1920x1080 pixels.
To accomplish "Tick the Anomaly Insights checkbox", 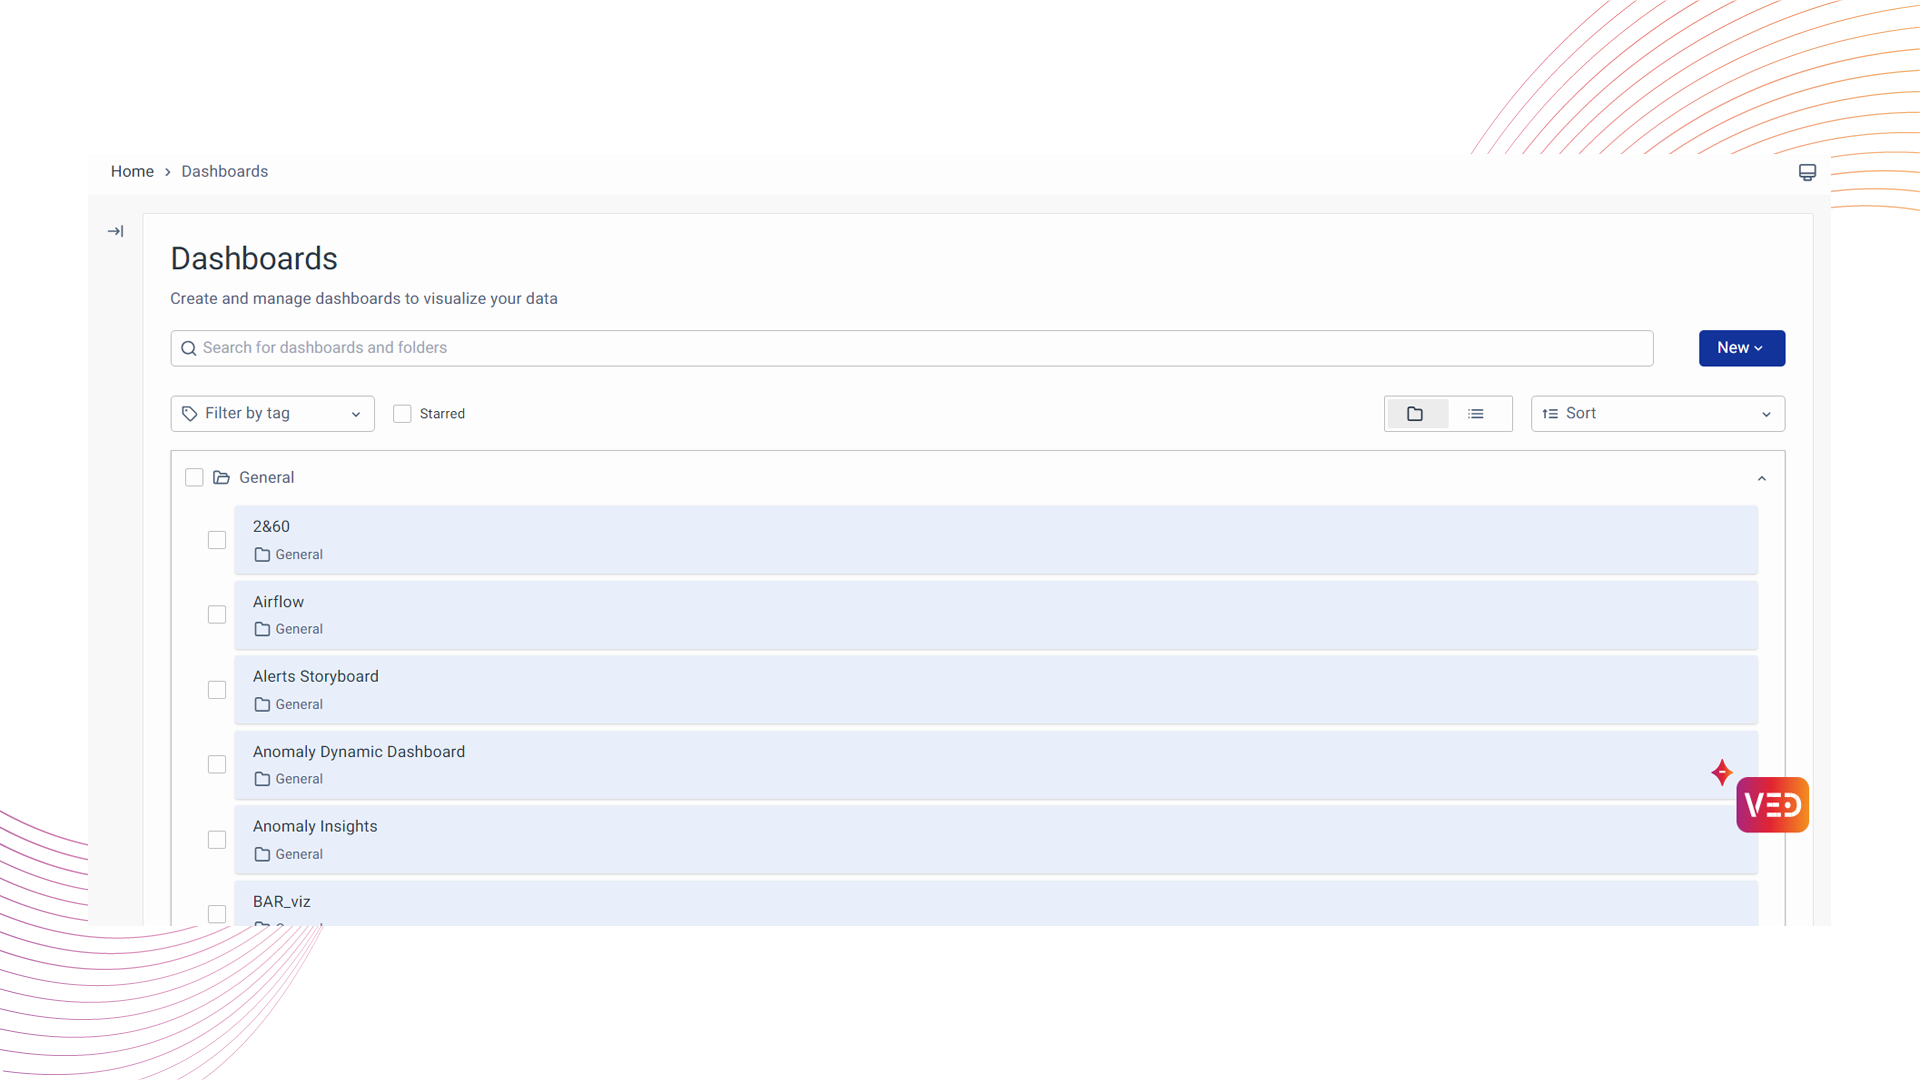I will [217, 840].
